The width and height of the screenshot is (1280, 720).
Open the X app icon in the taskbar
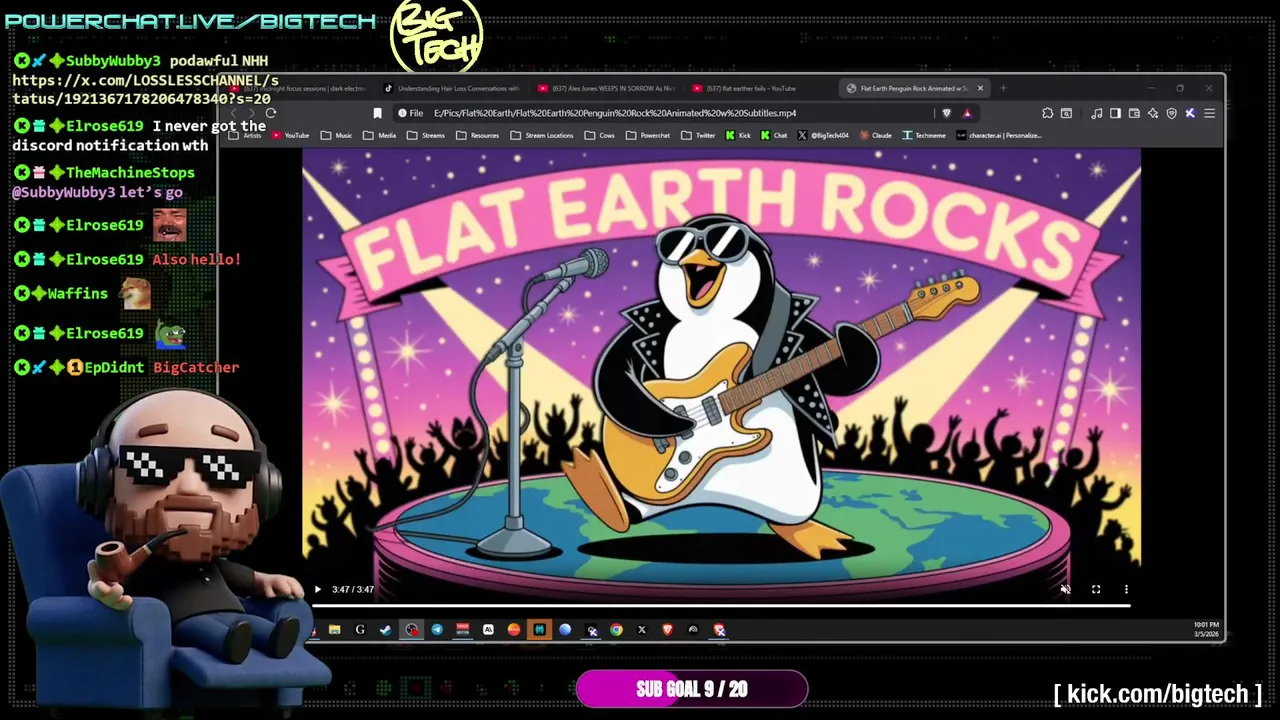click(642, 630)
